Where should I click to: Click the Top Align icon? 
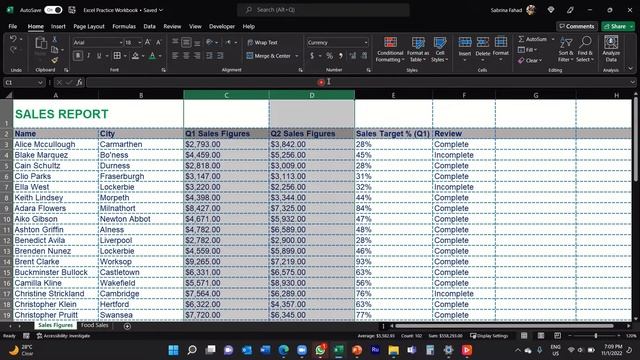tap(175, 42)
